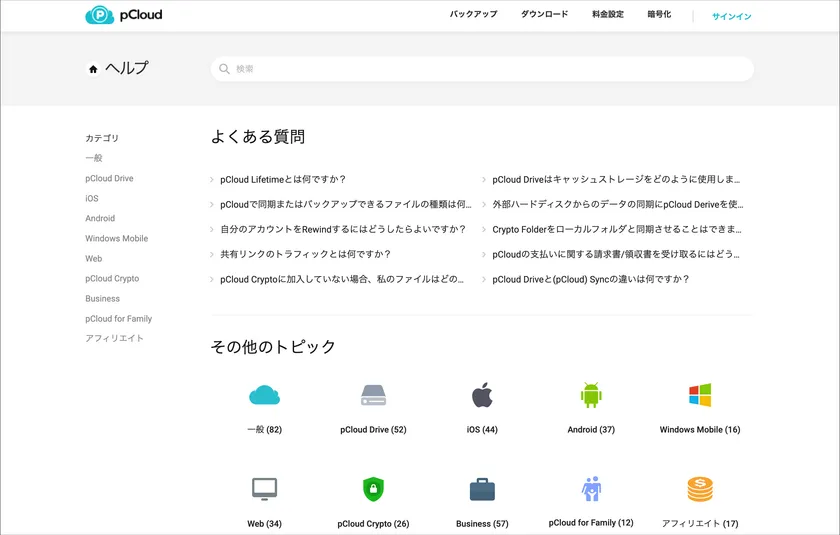
Task: Select the Business briefcase icon
Action: pos(482,490)
